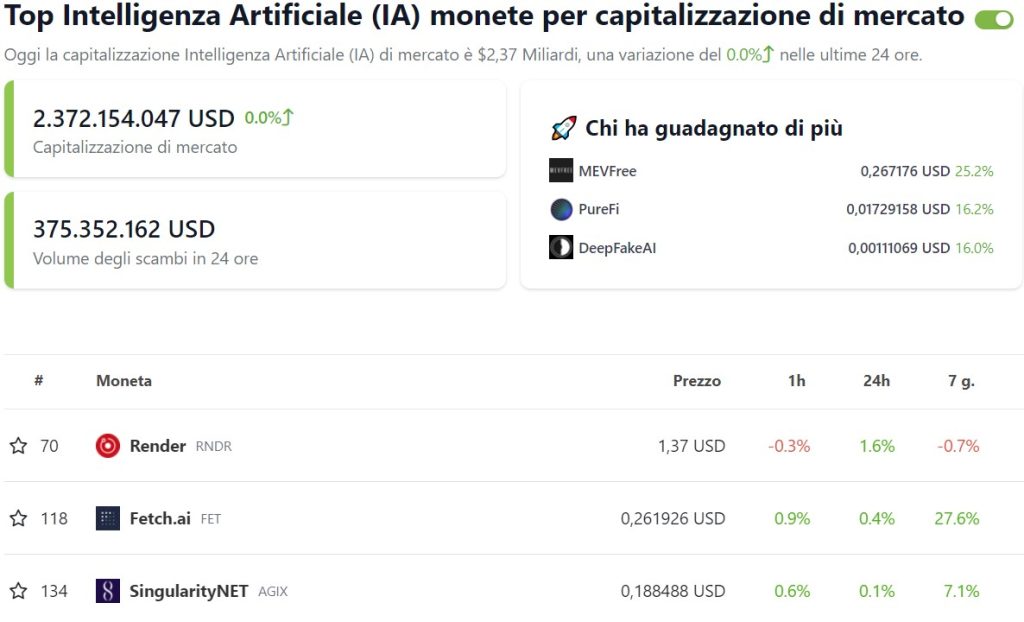Viewport: 1024px width, 622px height.
Task: Sort by the 24h column header
Action: click(876, 381)
